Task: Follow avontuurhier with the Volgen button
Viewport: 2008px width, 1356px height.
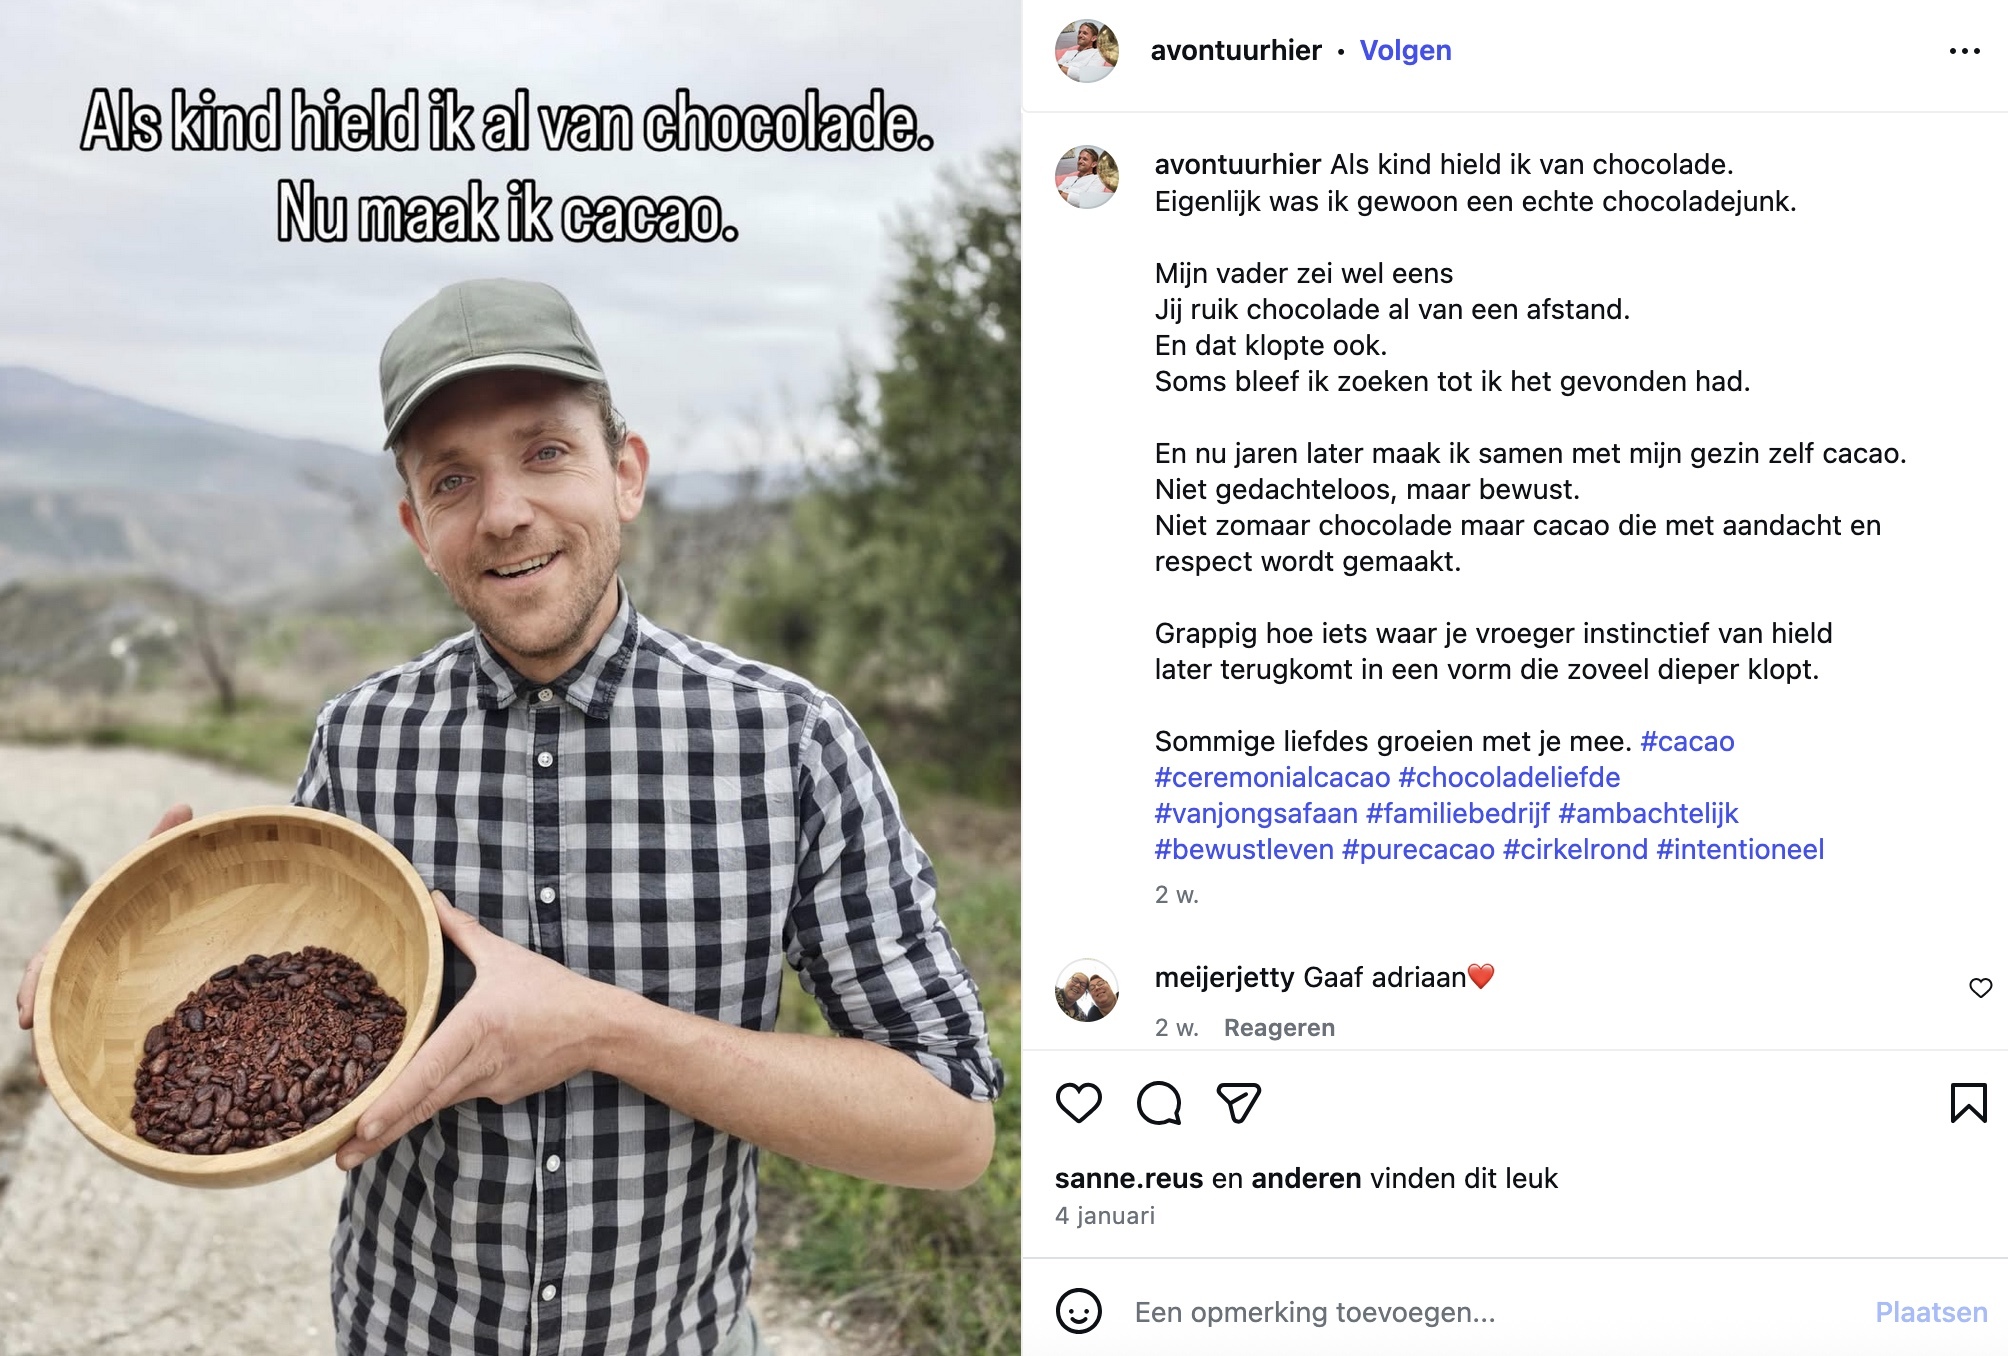Action: point(1405,51)
